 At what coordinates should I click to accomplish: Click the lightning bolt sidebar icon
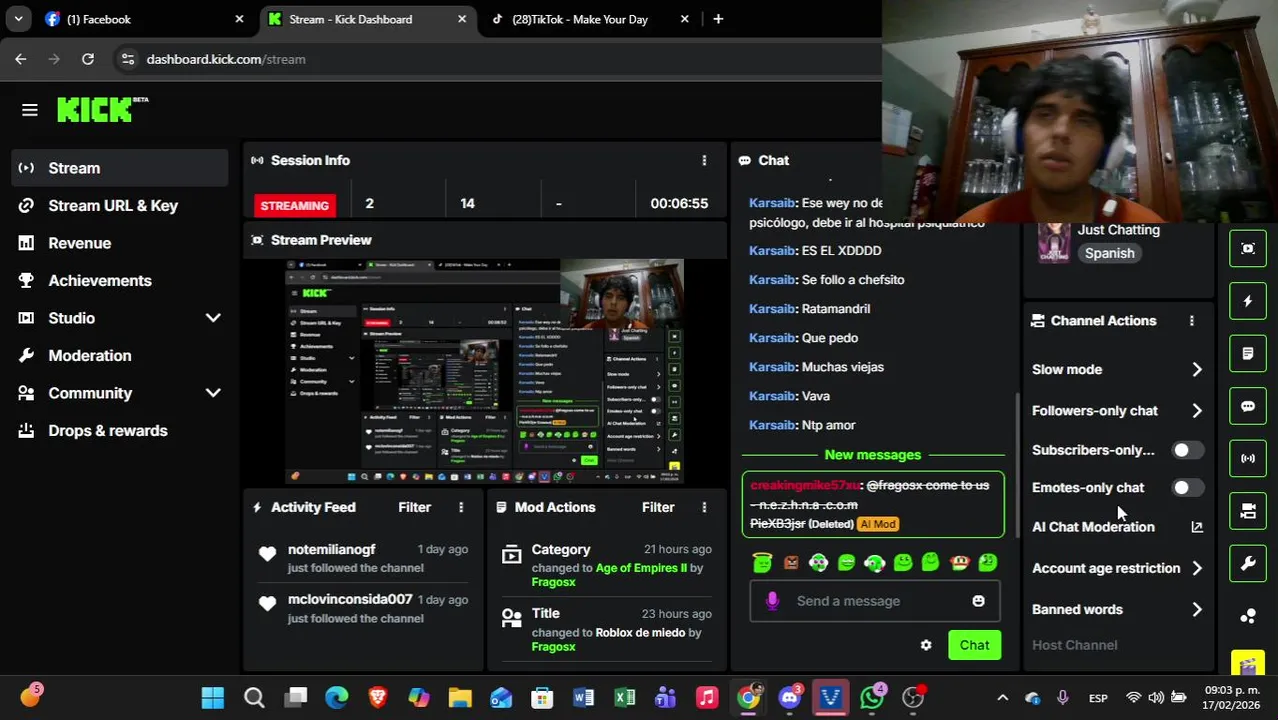(x=1248, y=301)
